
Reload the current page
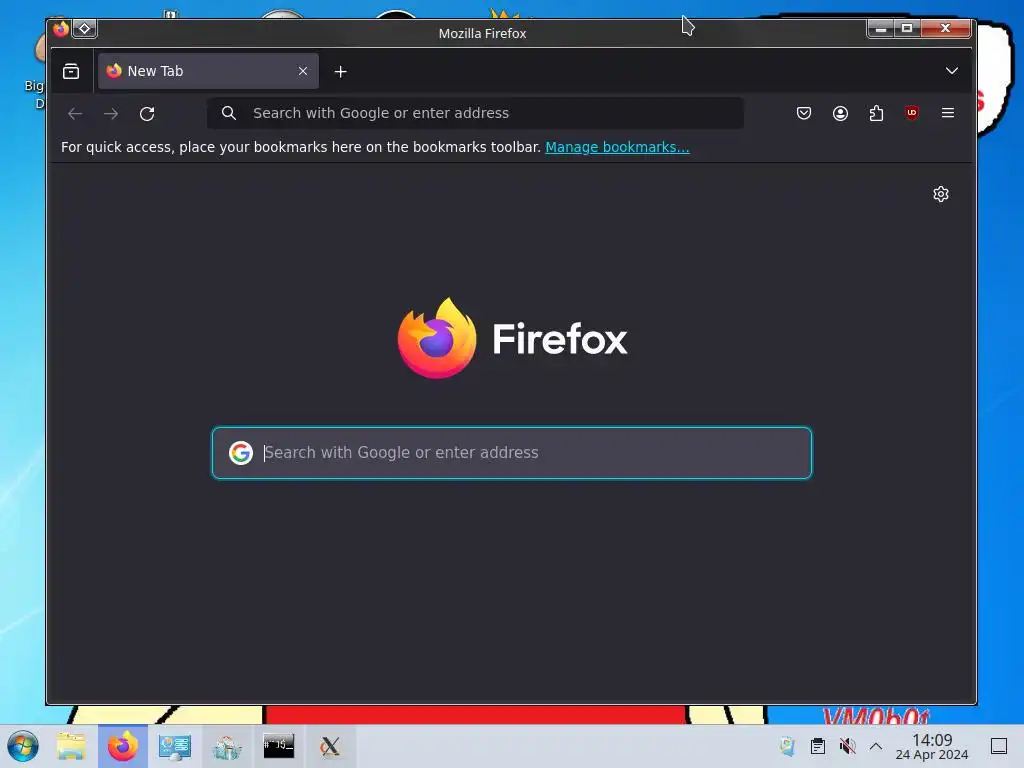click(x=147, y=114)
